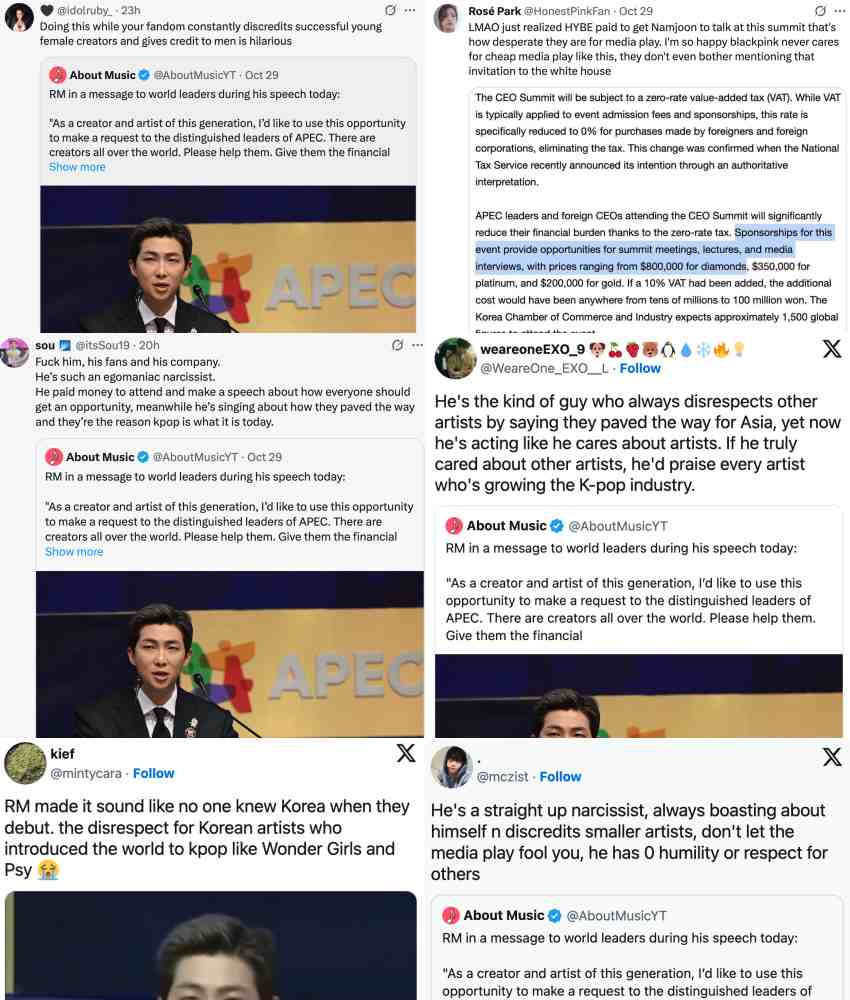Click X logo on weareoneEXO_9 tweet
Viewport: 850px width, 1000px height.
click(832, 349)
